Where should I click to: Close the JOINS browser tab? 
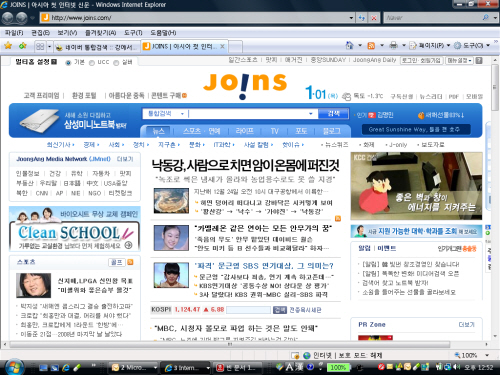[x=222, y=46]
